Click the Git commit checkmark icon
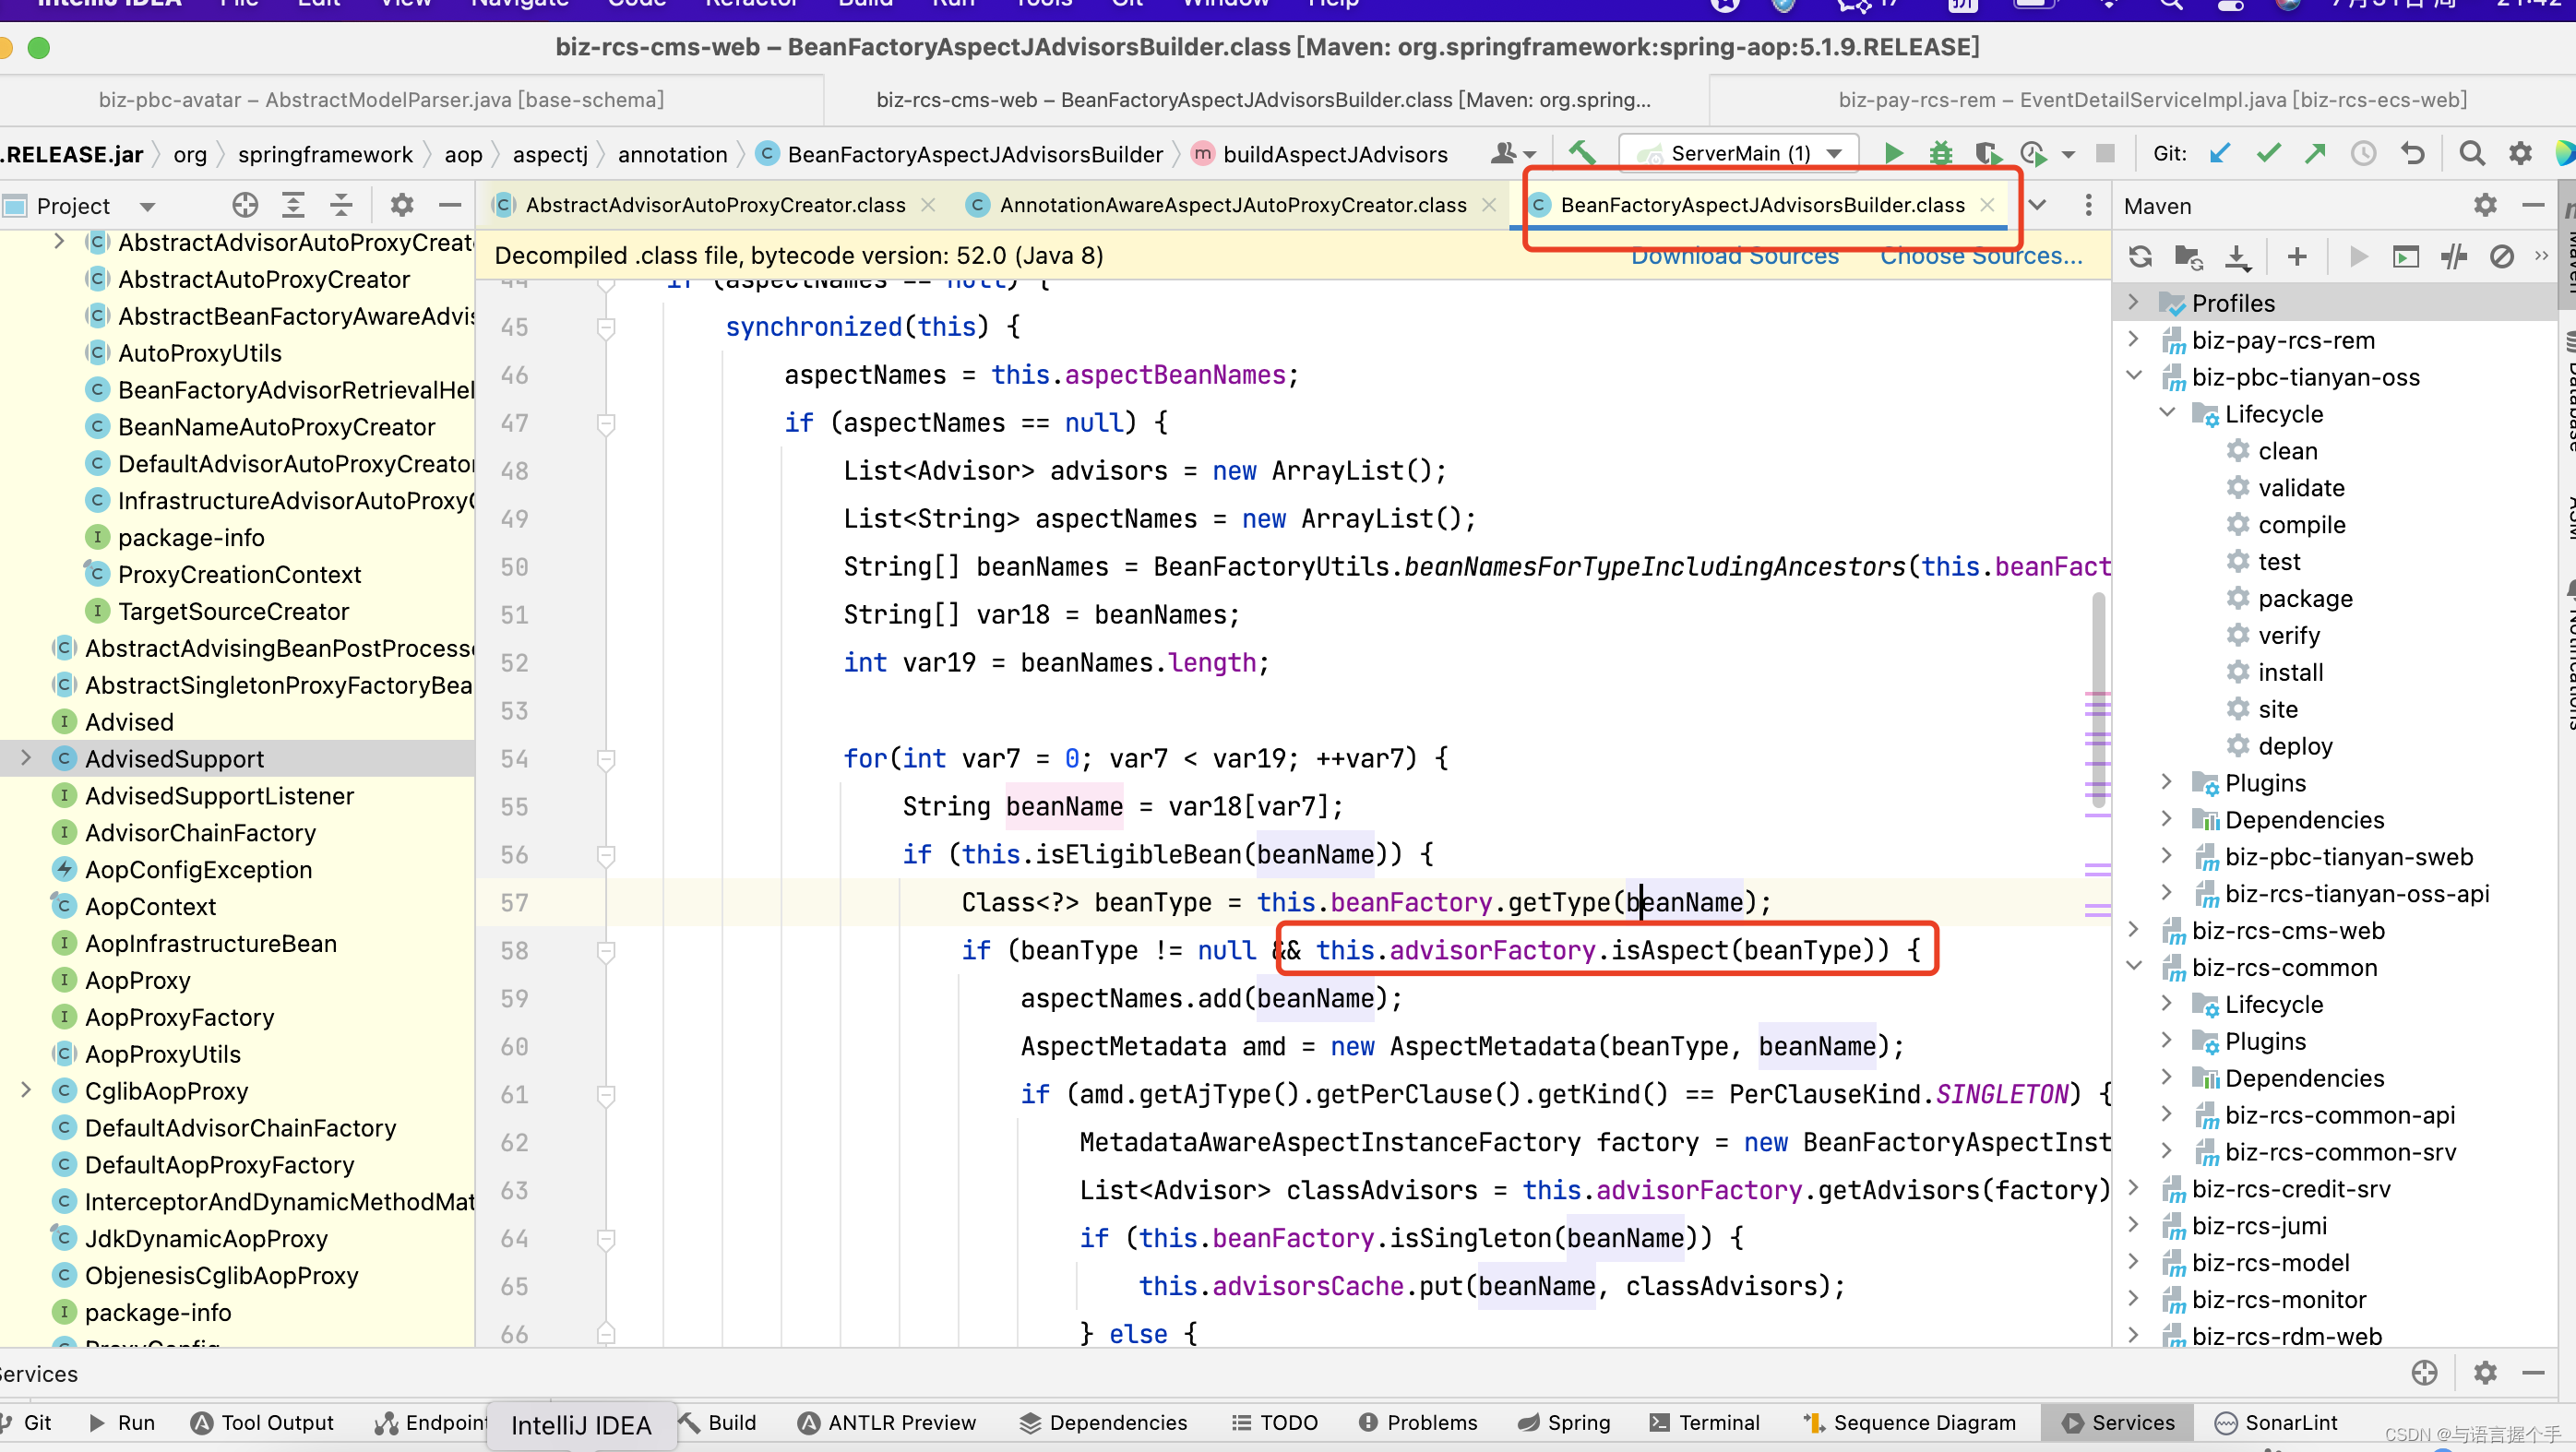 (2268, 154)
